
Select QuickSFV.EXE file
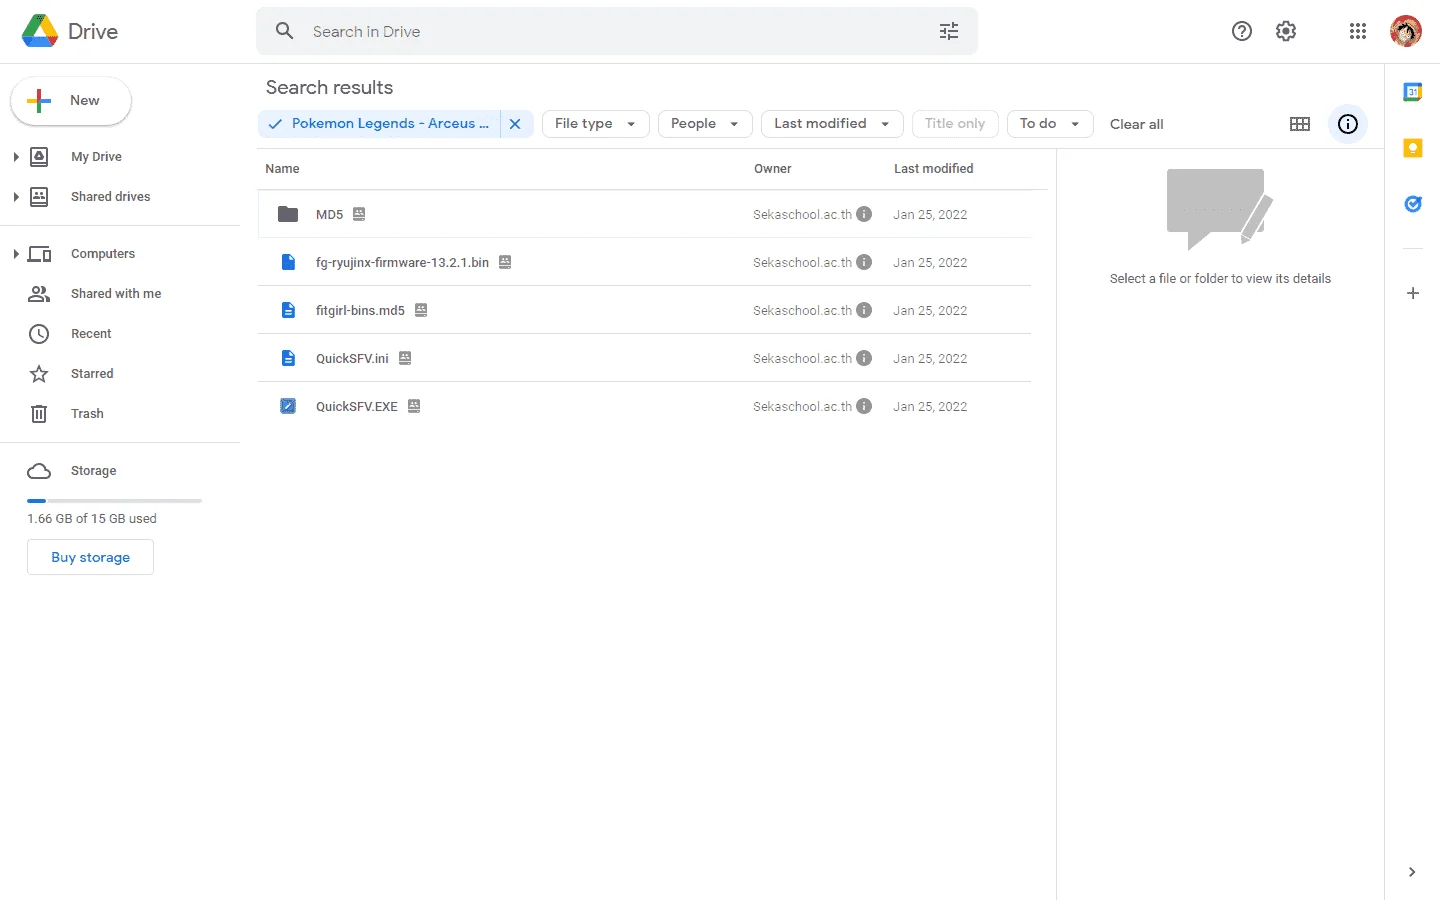pyautogui.click(x=644, y=406)
